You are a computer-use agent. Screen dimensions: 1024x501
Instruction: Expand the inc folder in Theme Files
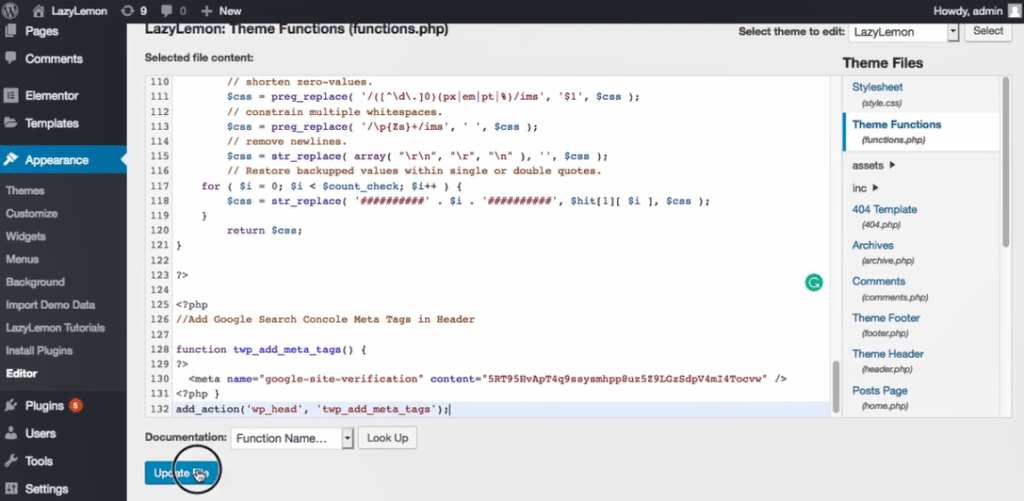(x=865, y=188)
